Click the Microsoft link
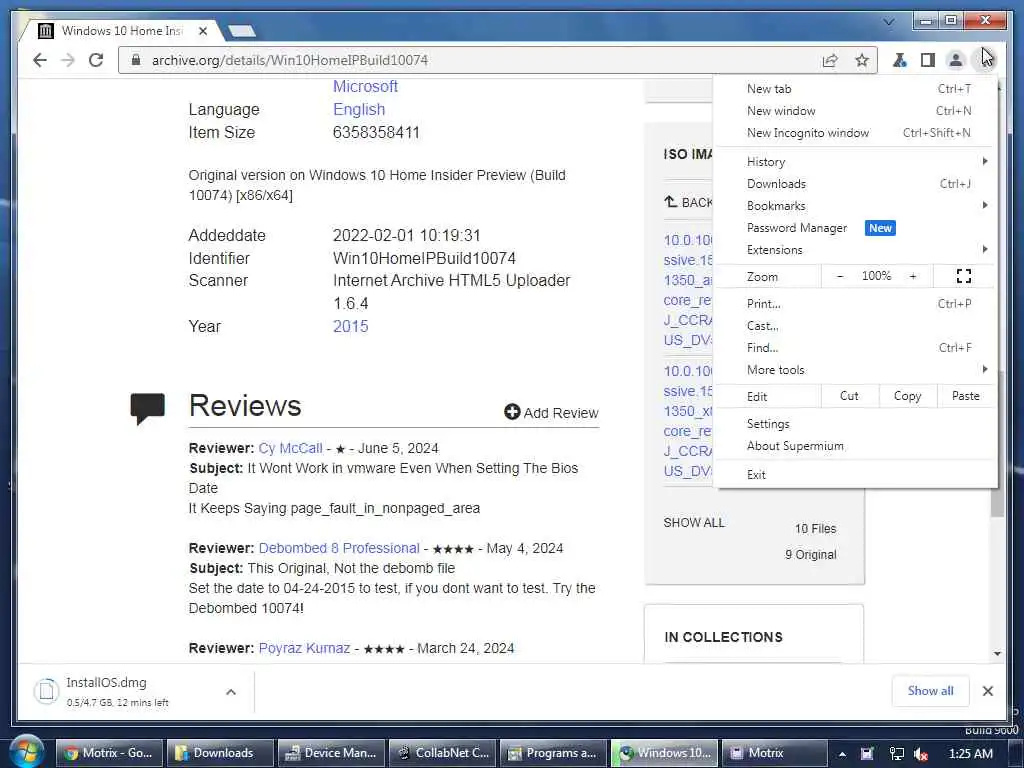The width and height of the screenshot is (1024, 768). (x=365, y=86)
